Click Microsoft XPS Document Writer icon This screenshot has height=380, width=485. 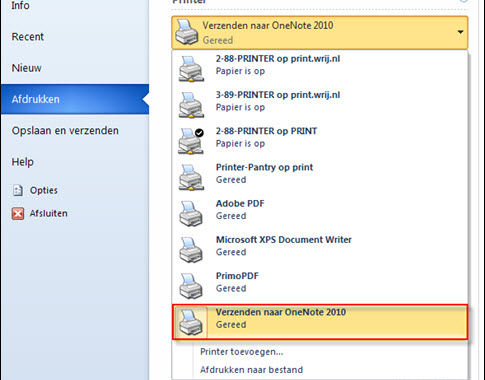tap(191, 250)
